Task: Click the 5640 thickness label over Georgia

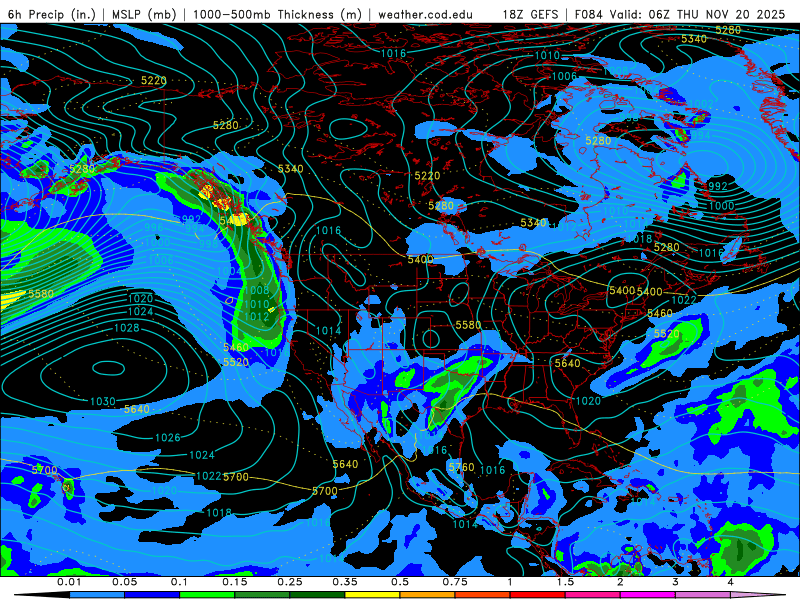Action: coord(567,363)
